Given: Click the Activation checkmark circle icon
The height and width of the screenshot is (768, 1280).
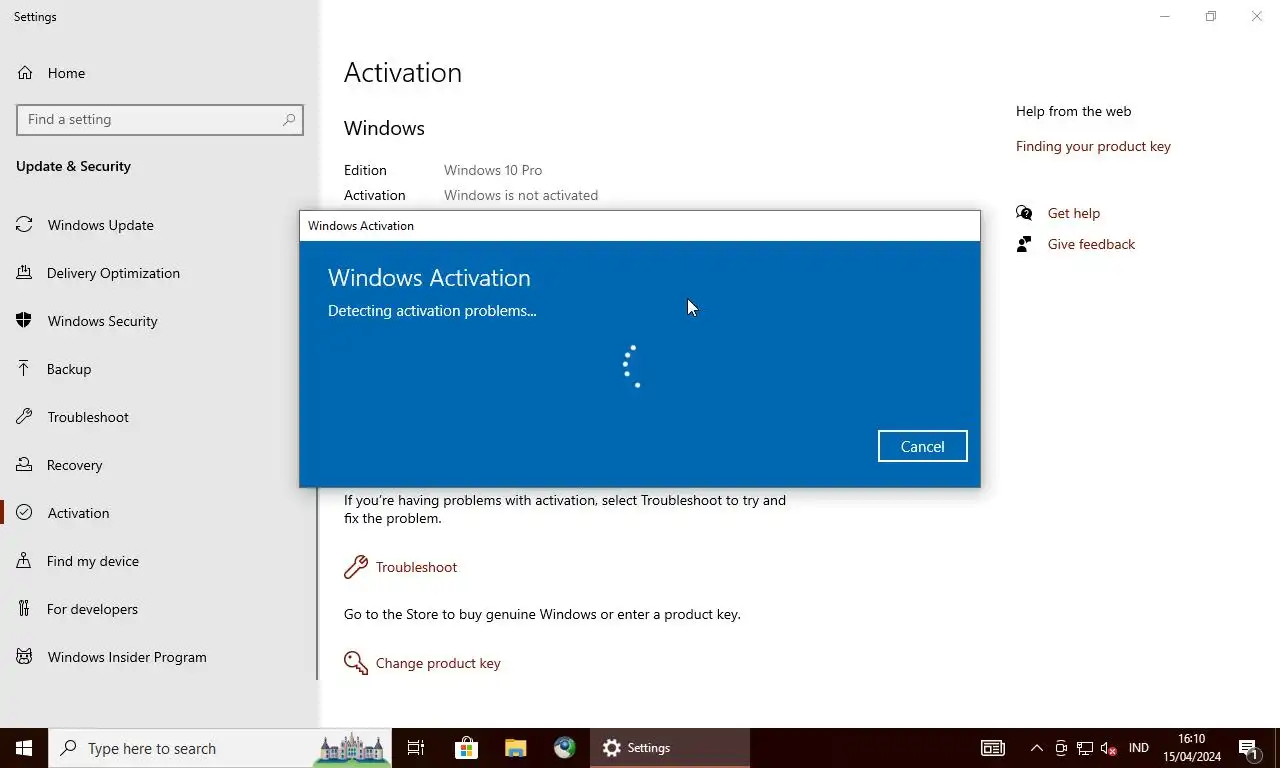Looking at the screenshot, I should click(x=24, y=513).
